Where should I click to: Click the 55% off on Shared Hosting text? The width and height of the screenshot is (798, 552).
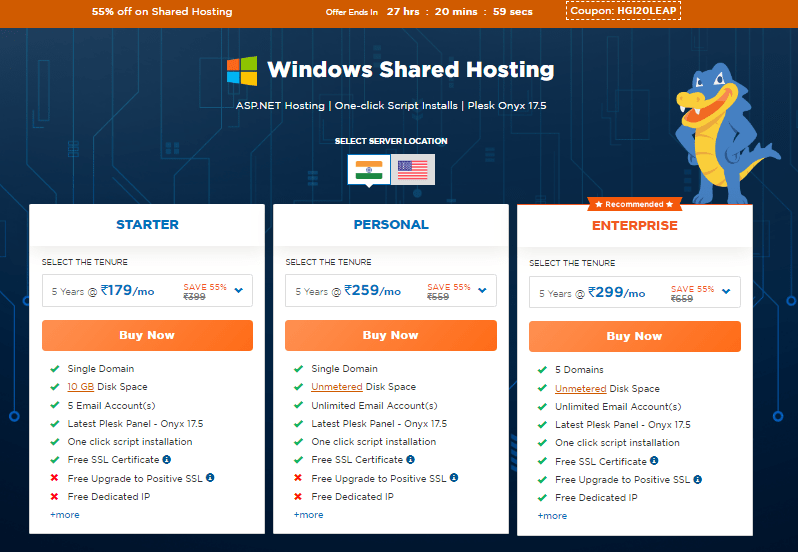pyautogui.click(x=162, y=12)
